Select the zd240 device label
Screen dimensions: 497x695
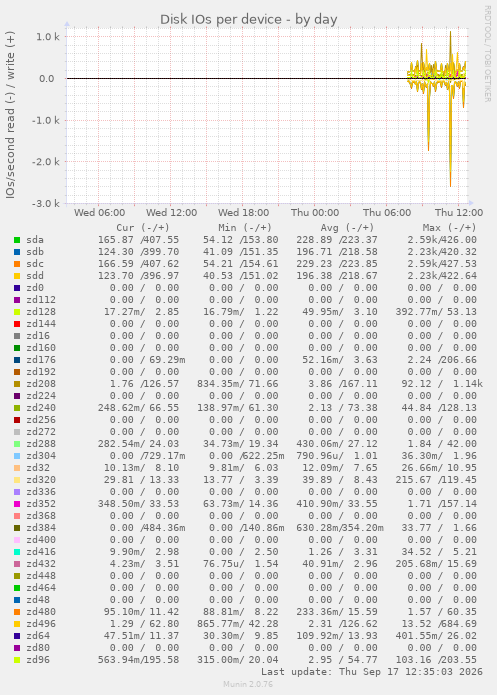pyautogui.click(x=41, y=408)
